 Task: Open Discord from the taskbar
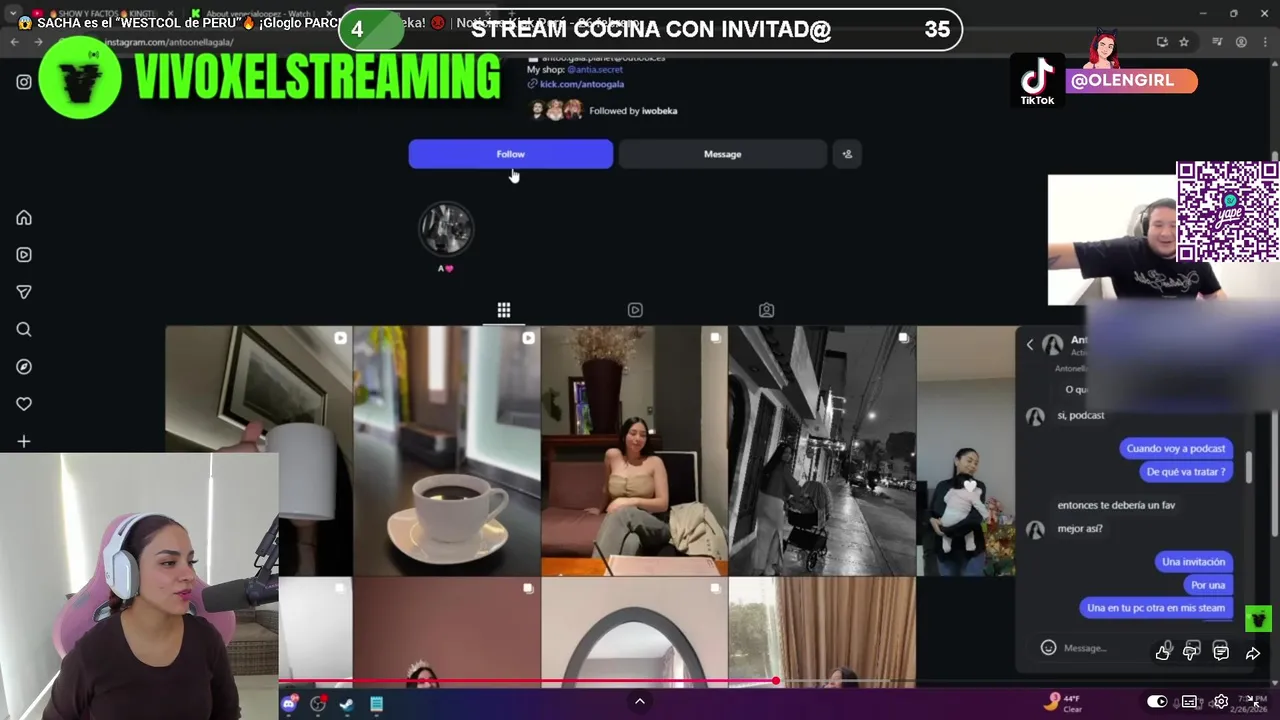point(289,704)
